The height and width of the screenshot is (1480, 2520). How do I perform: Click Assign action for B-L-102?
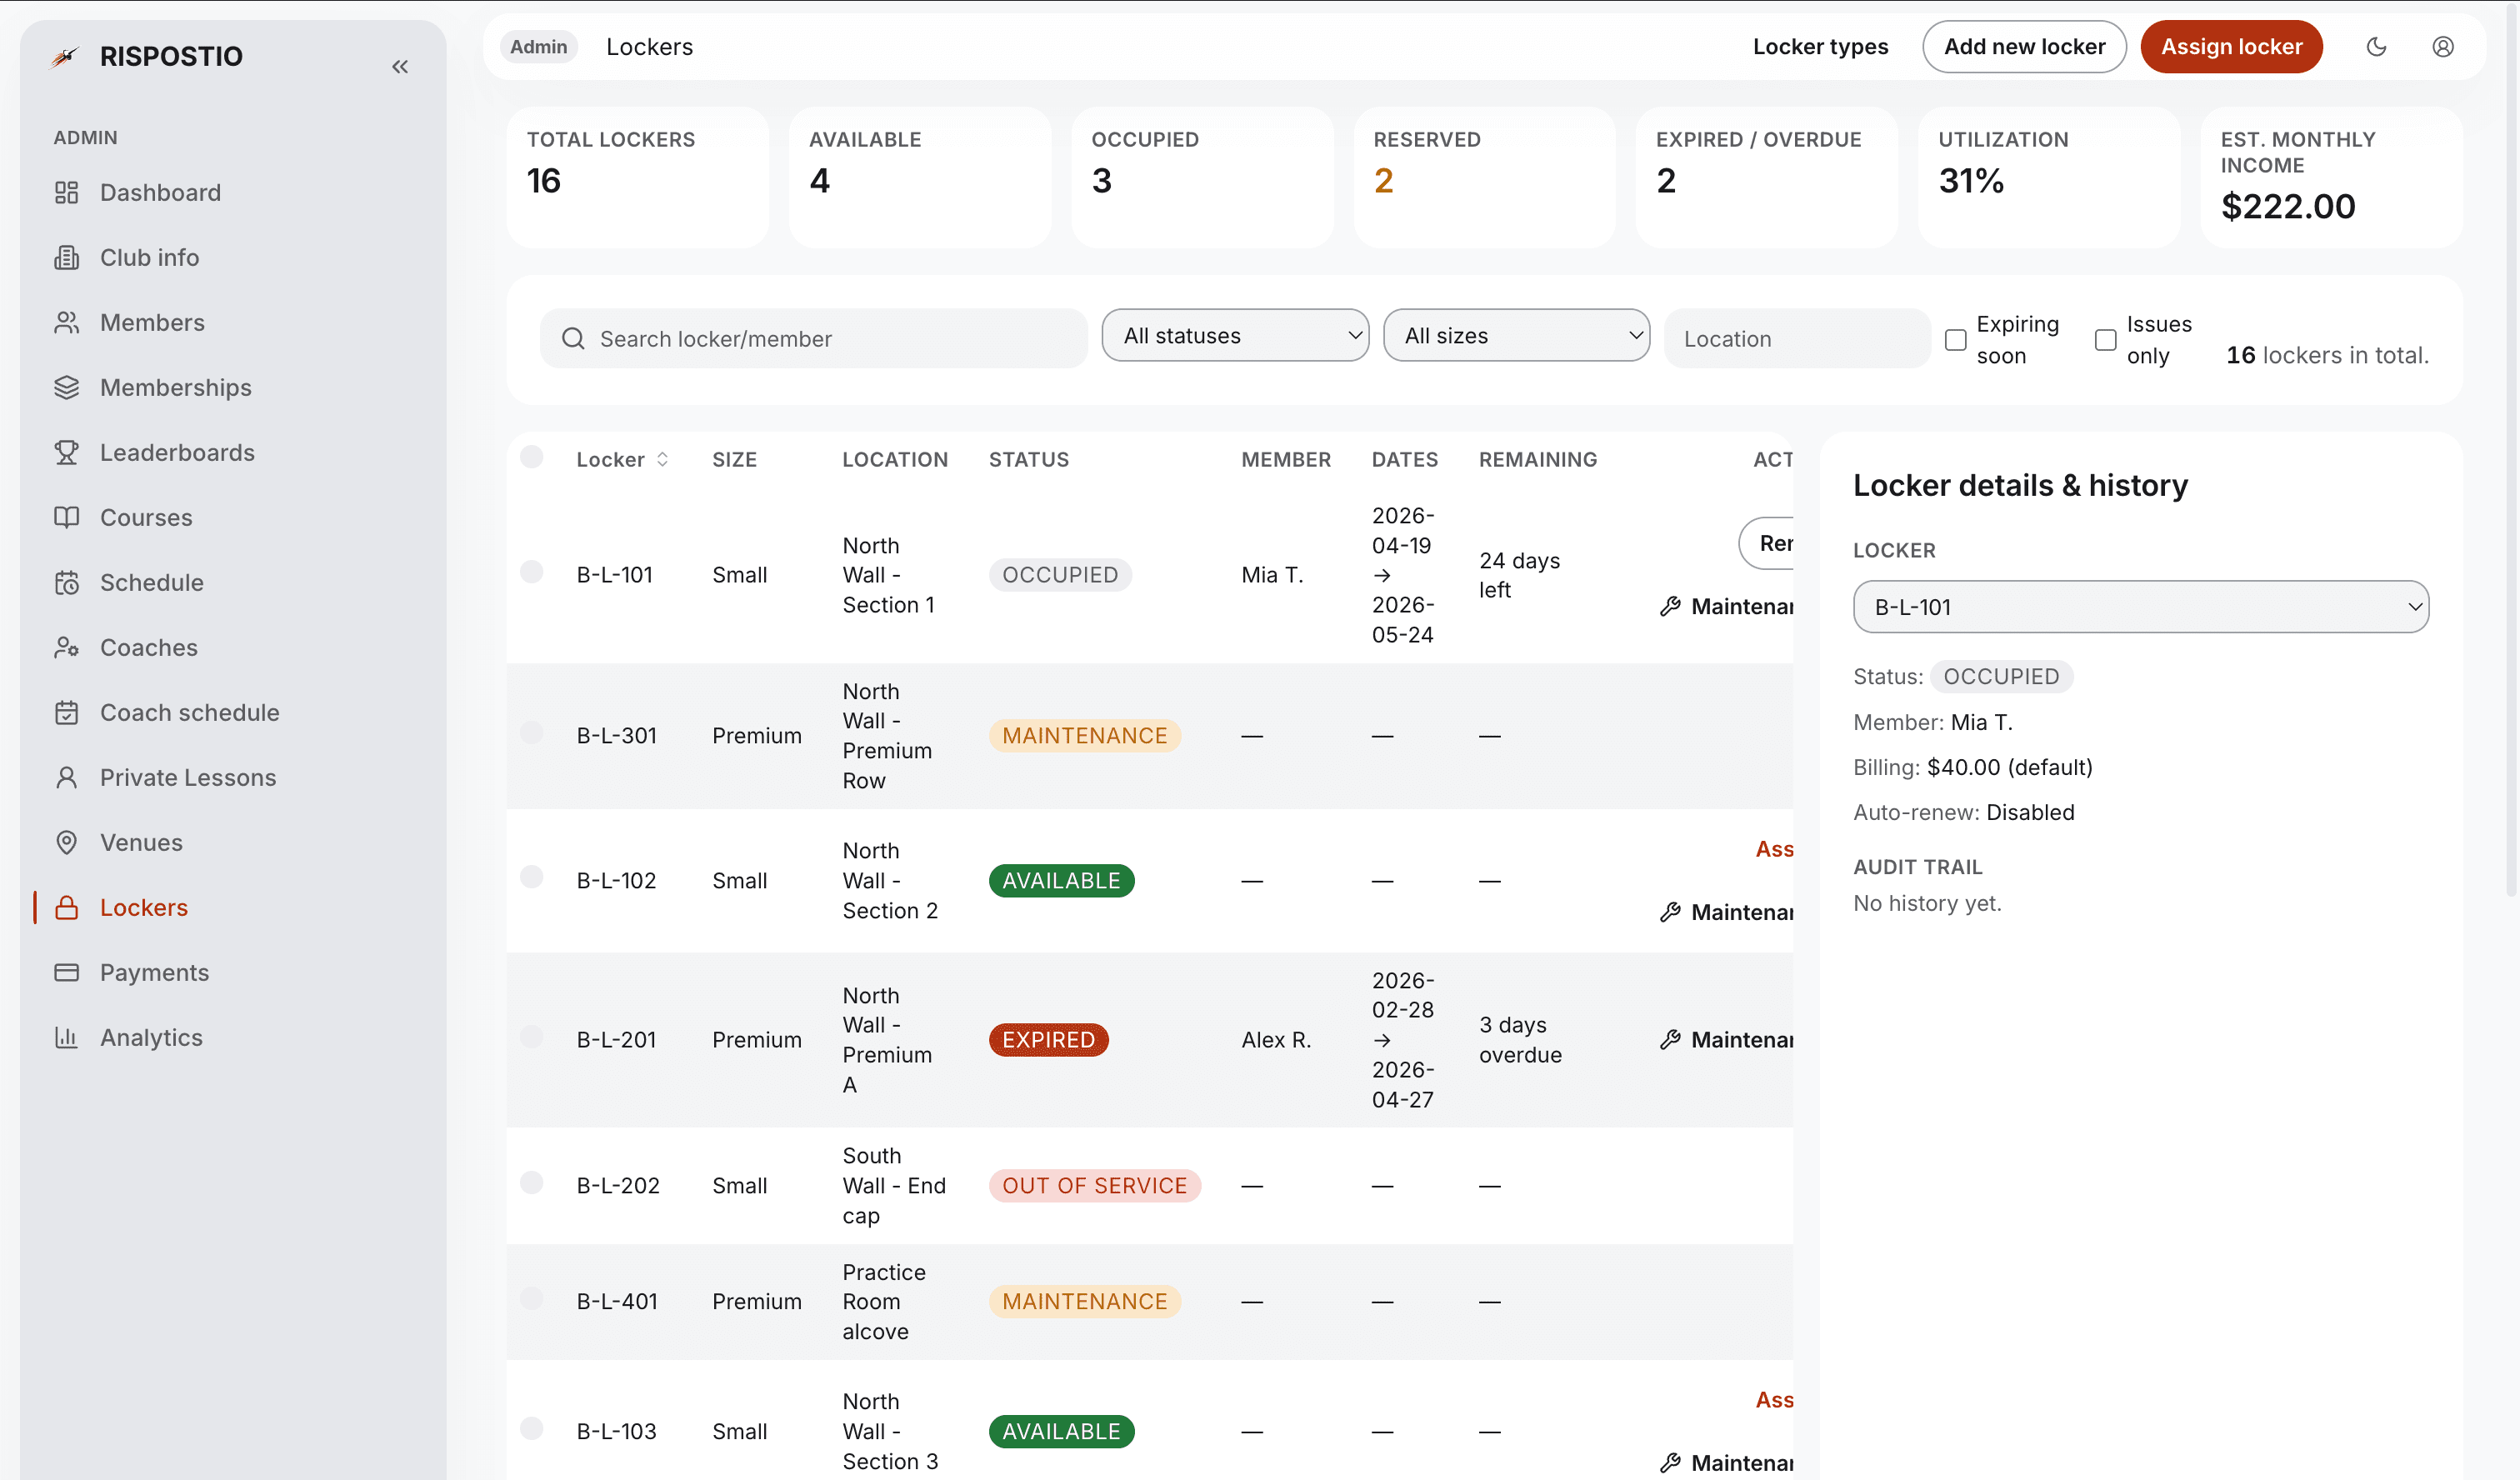click(x=1774, y=849)
